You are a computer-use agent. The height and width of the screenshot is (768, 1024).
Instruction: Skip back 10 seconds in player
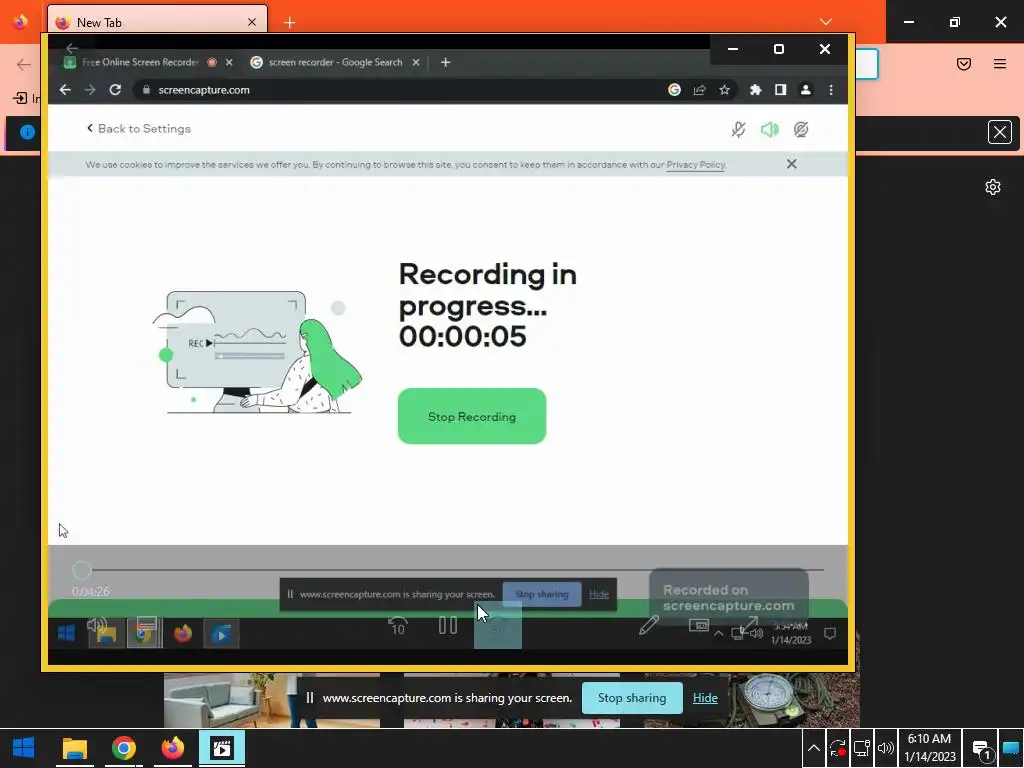click(398, 626)
